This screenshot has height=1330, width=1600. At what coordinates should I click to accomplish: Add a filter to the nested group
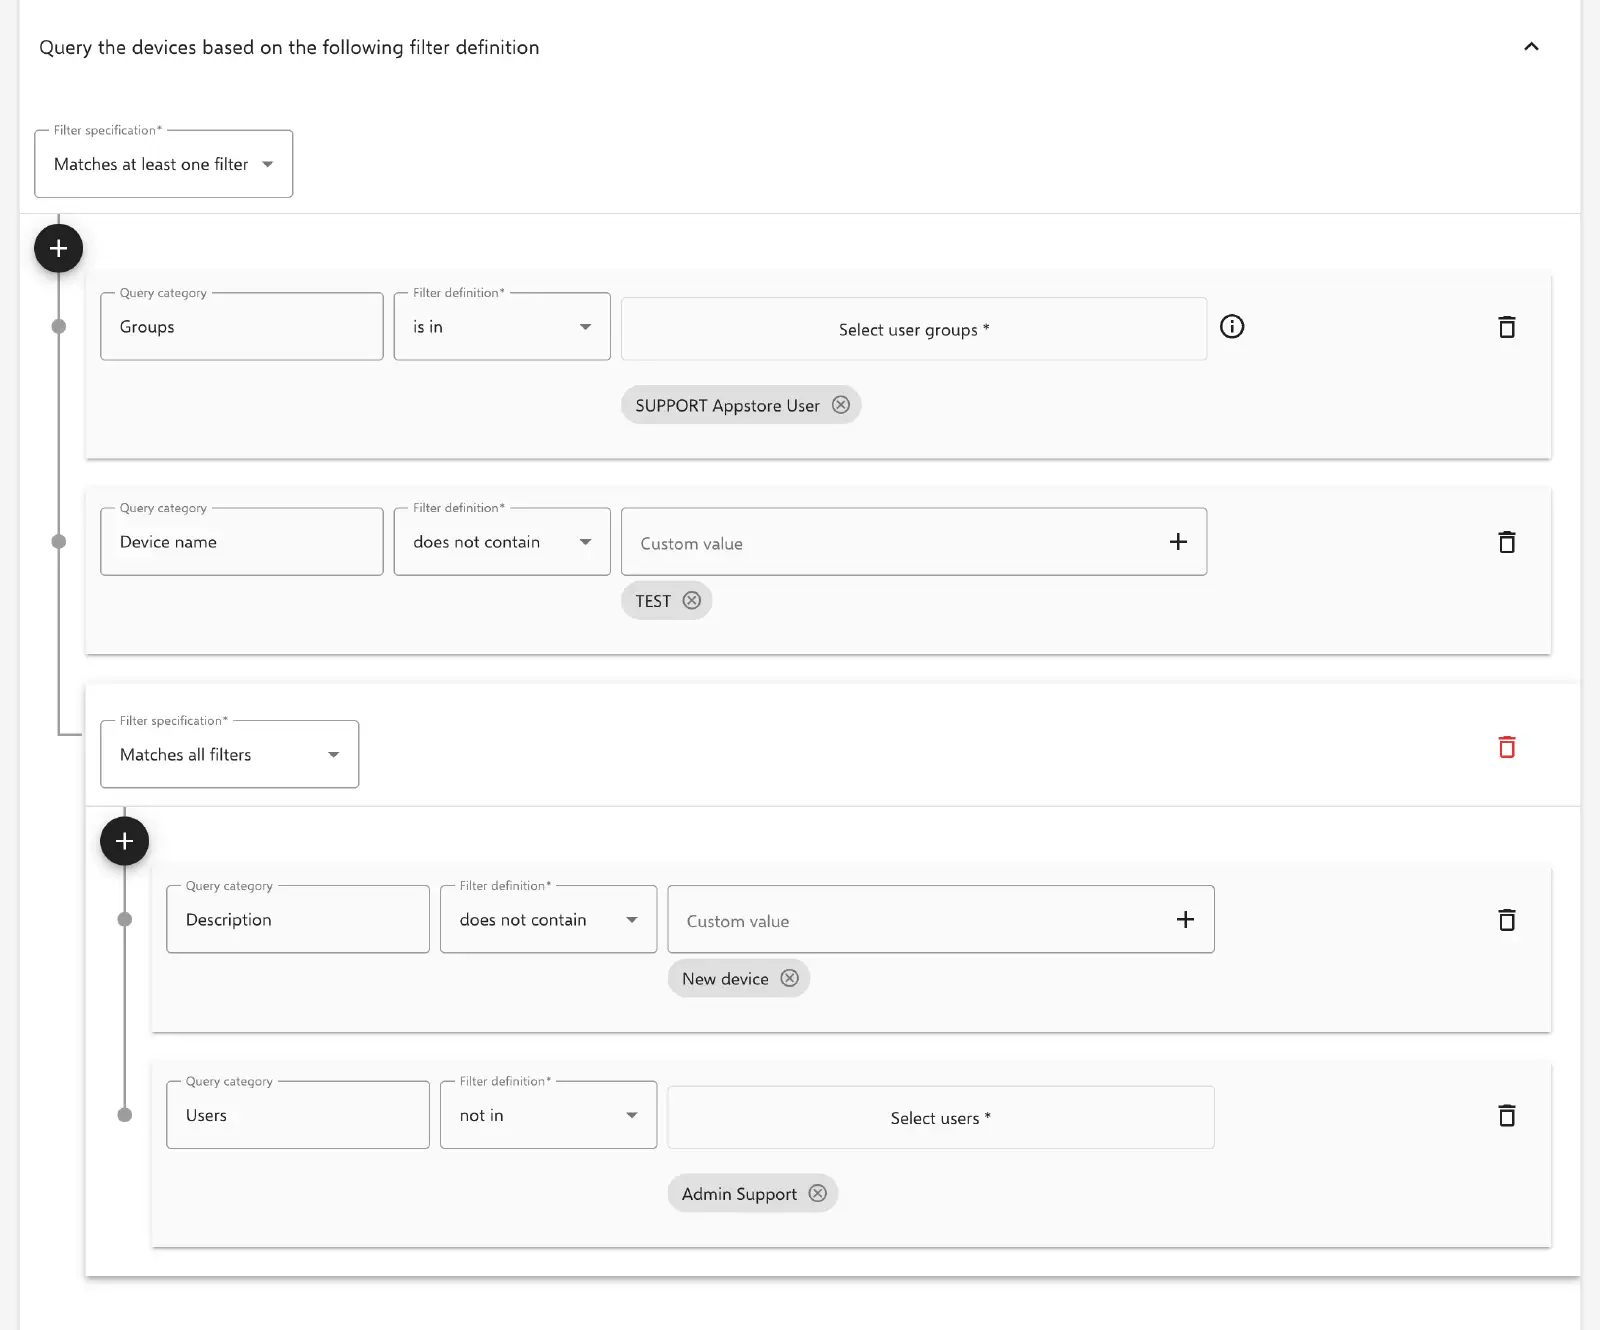coord(125,842)
